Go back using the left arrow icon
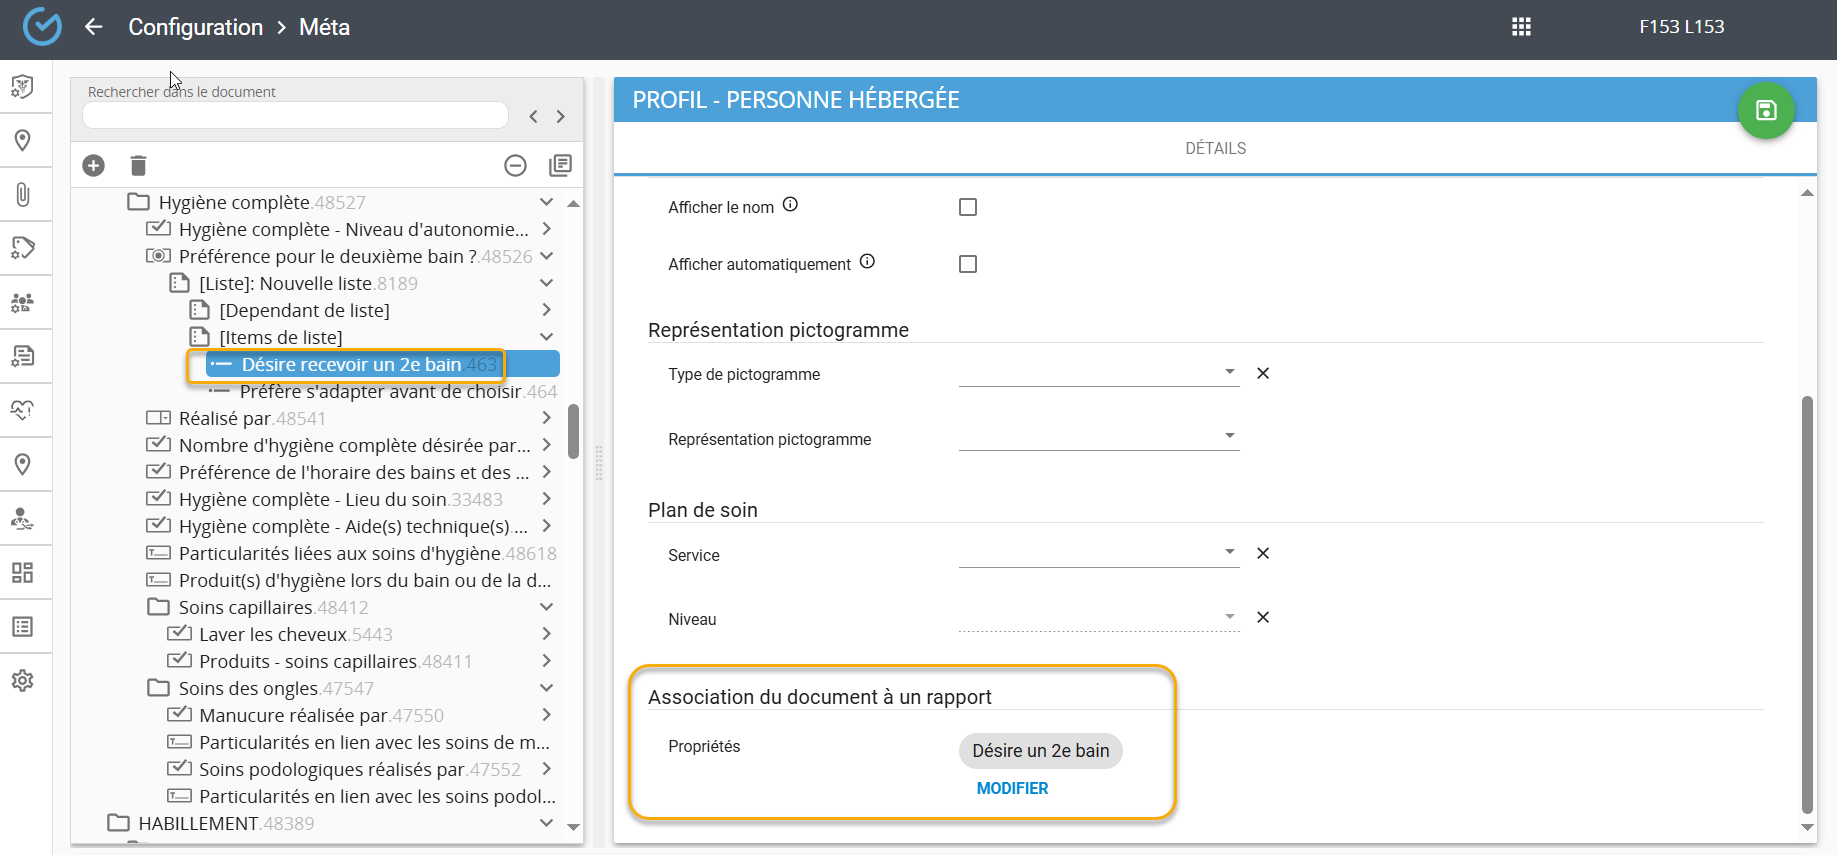The image size is (1837, 855). tap(94, 27)
